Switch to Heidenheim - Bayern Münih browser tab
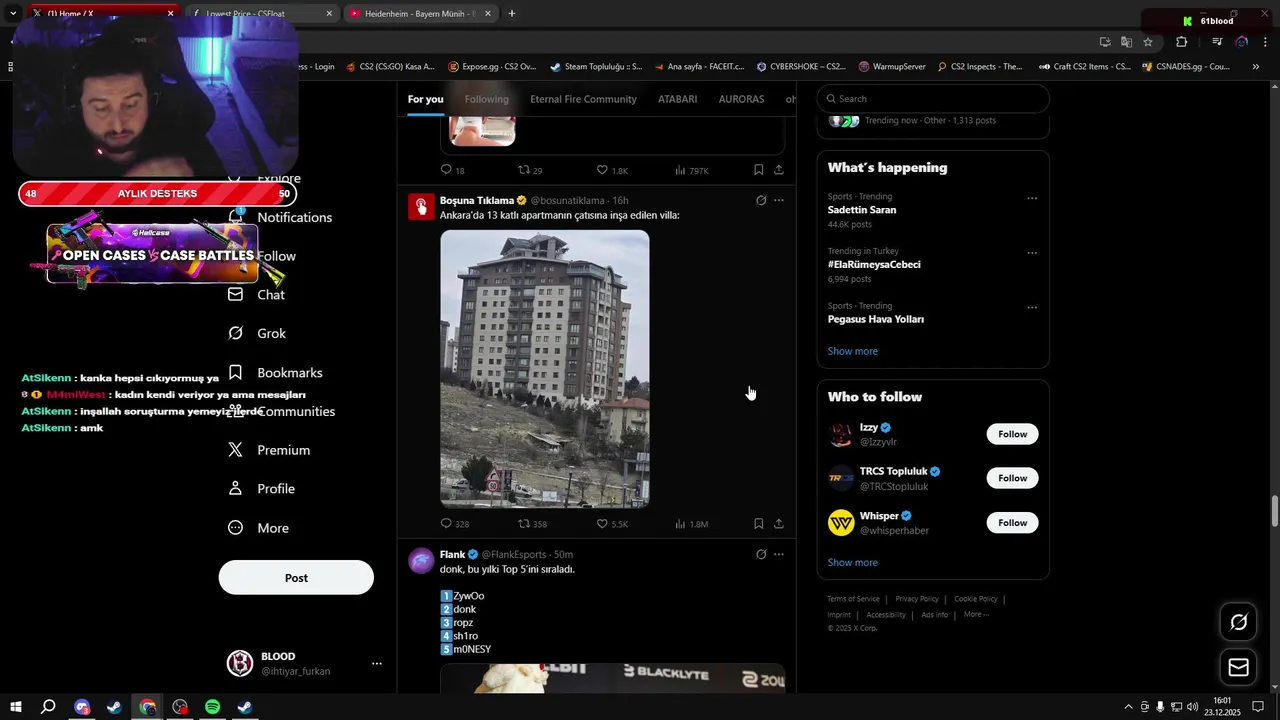 click(419, 14)
